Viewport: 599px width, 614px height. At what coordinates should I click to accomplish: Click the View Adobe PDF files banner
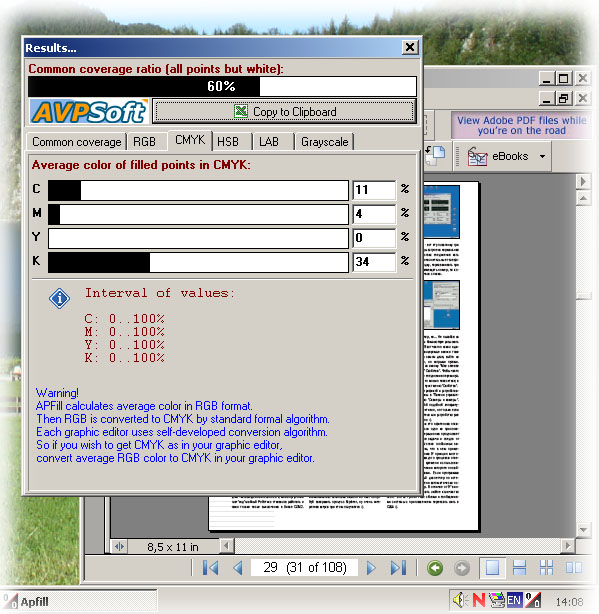click(521, 125)
